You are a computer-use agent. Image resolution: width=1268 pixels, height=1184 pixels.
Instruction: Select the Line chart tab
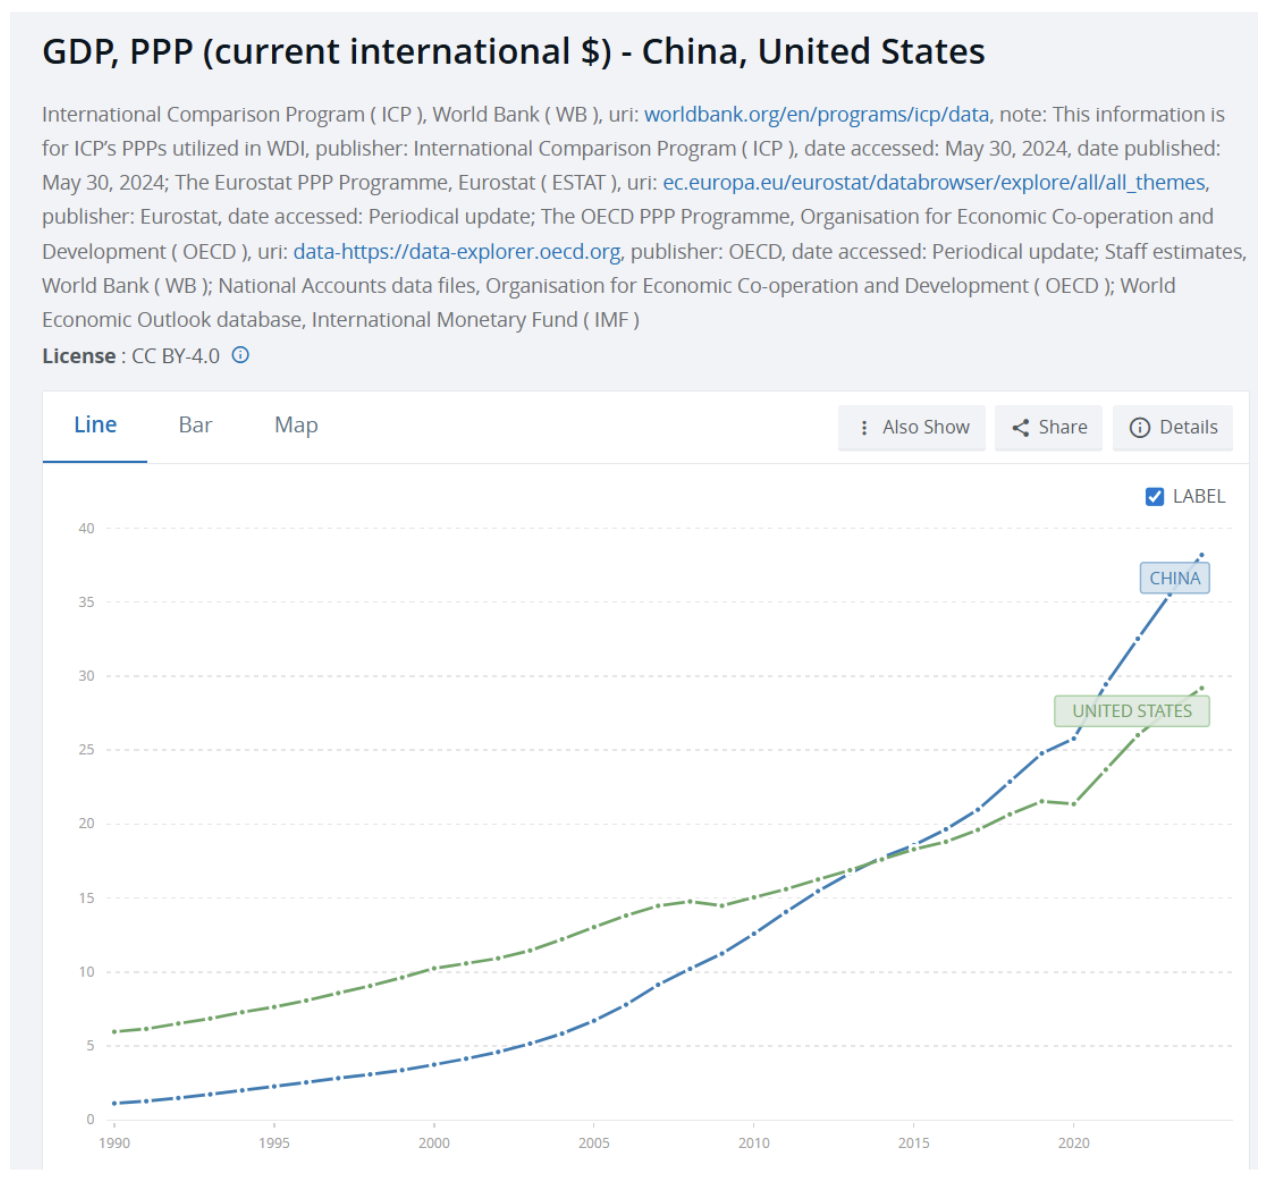pyautogui.click(x=95, y=425)
